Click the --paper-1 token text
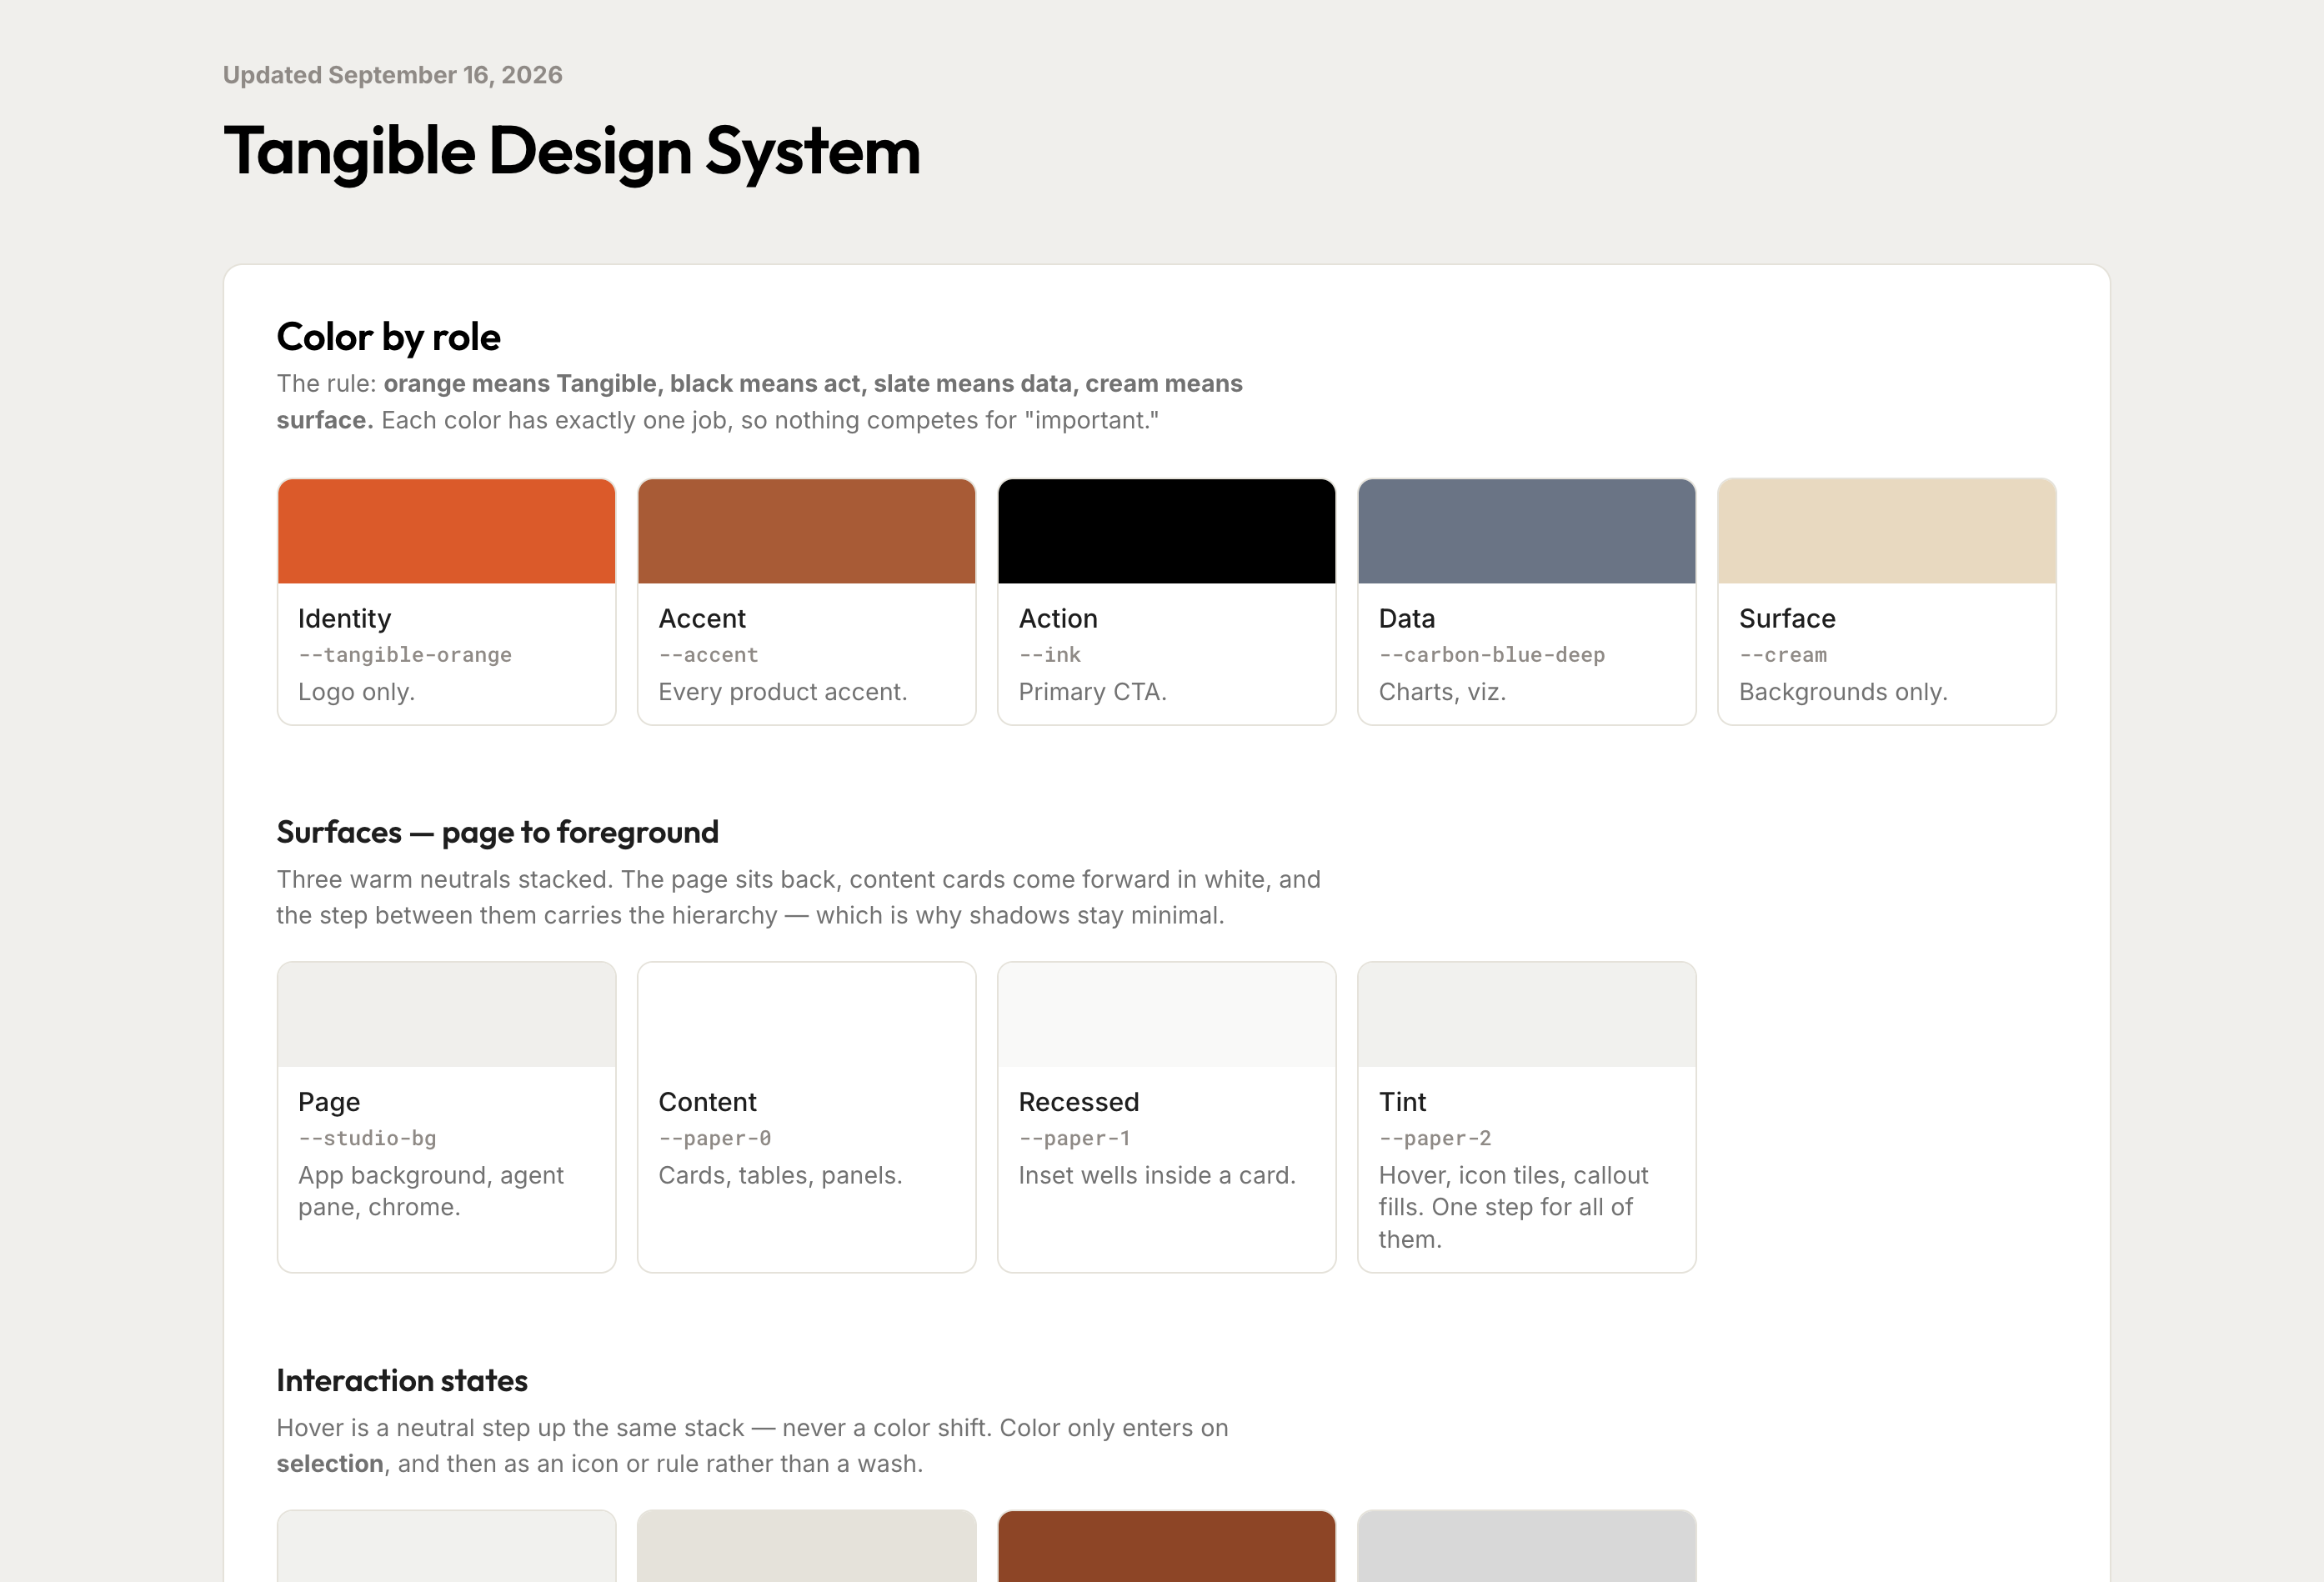Viewport: 2324px width, 1582px height. (x=1074, y=1138)
